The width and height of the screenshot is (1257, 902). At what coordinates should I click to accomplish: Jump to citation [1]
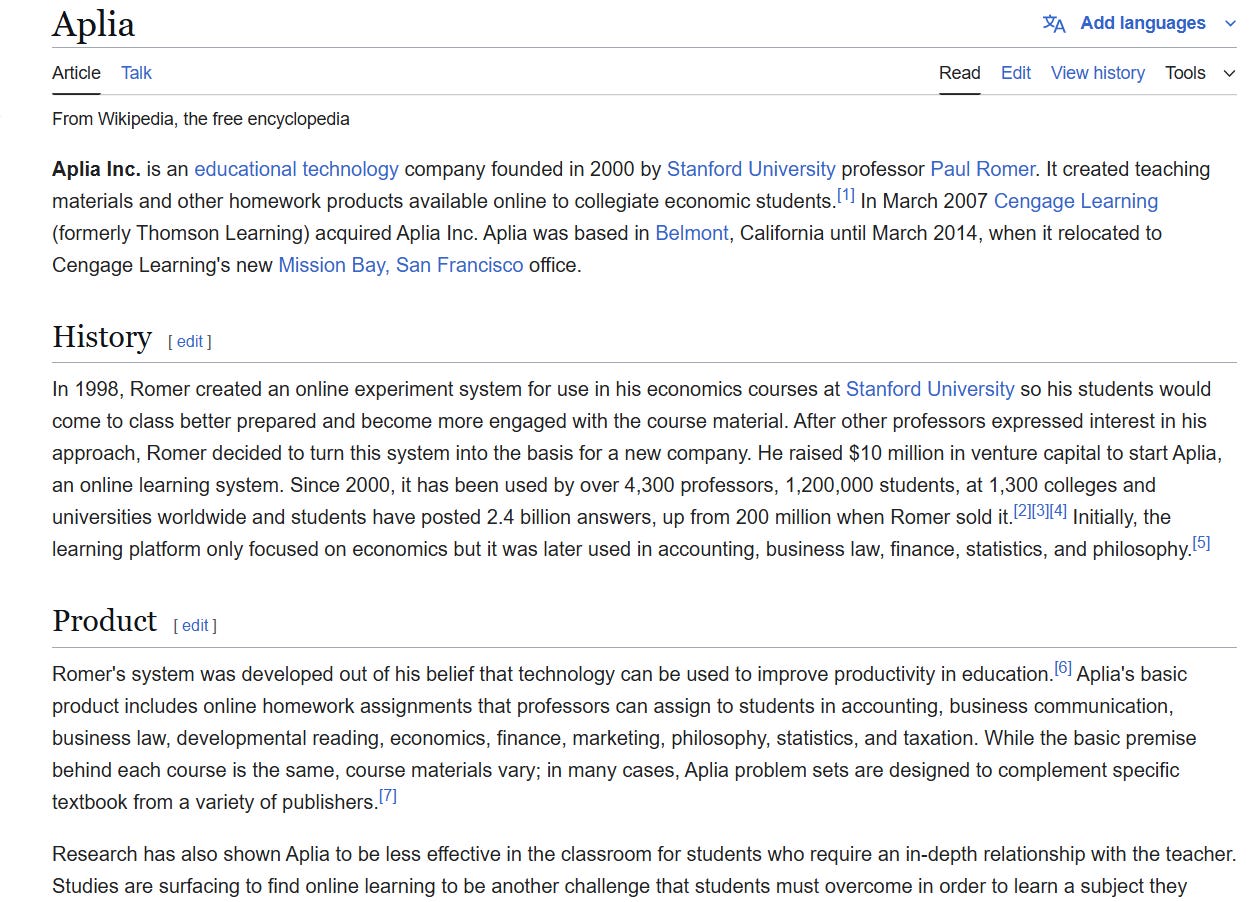[x=846, y=195]
